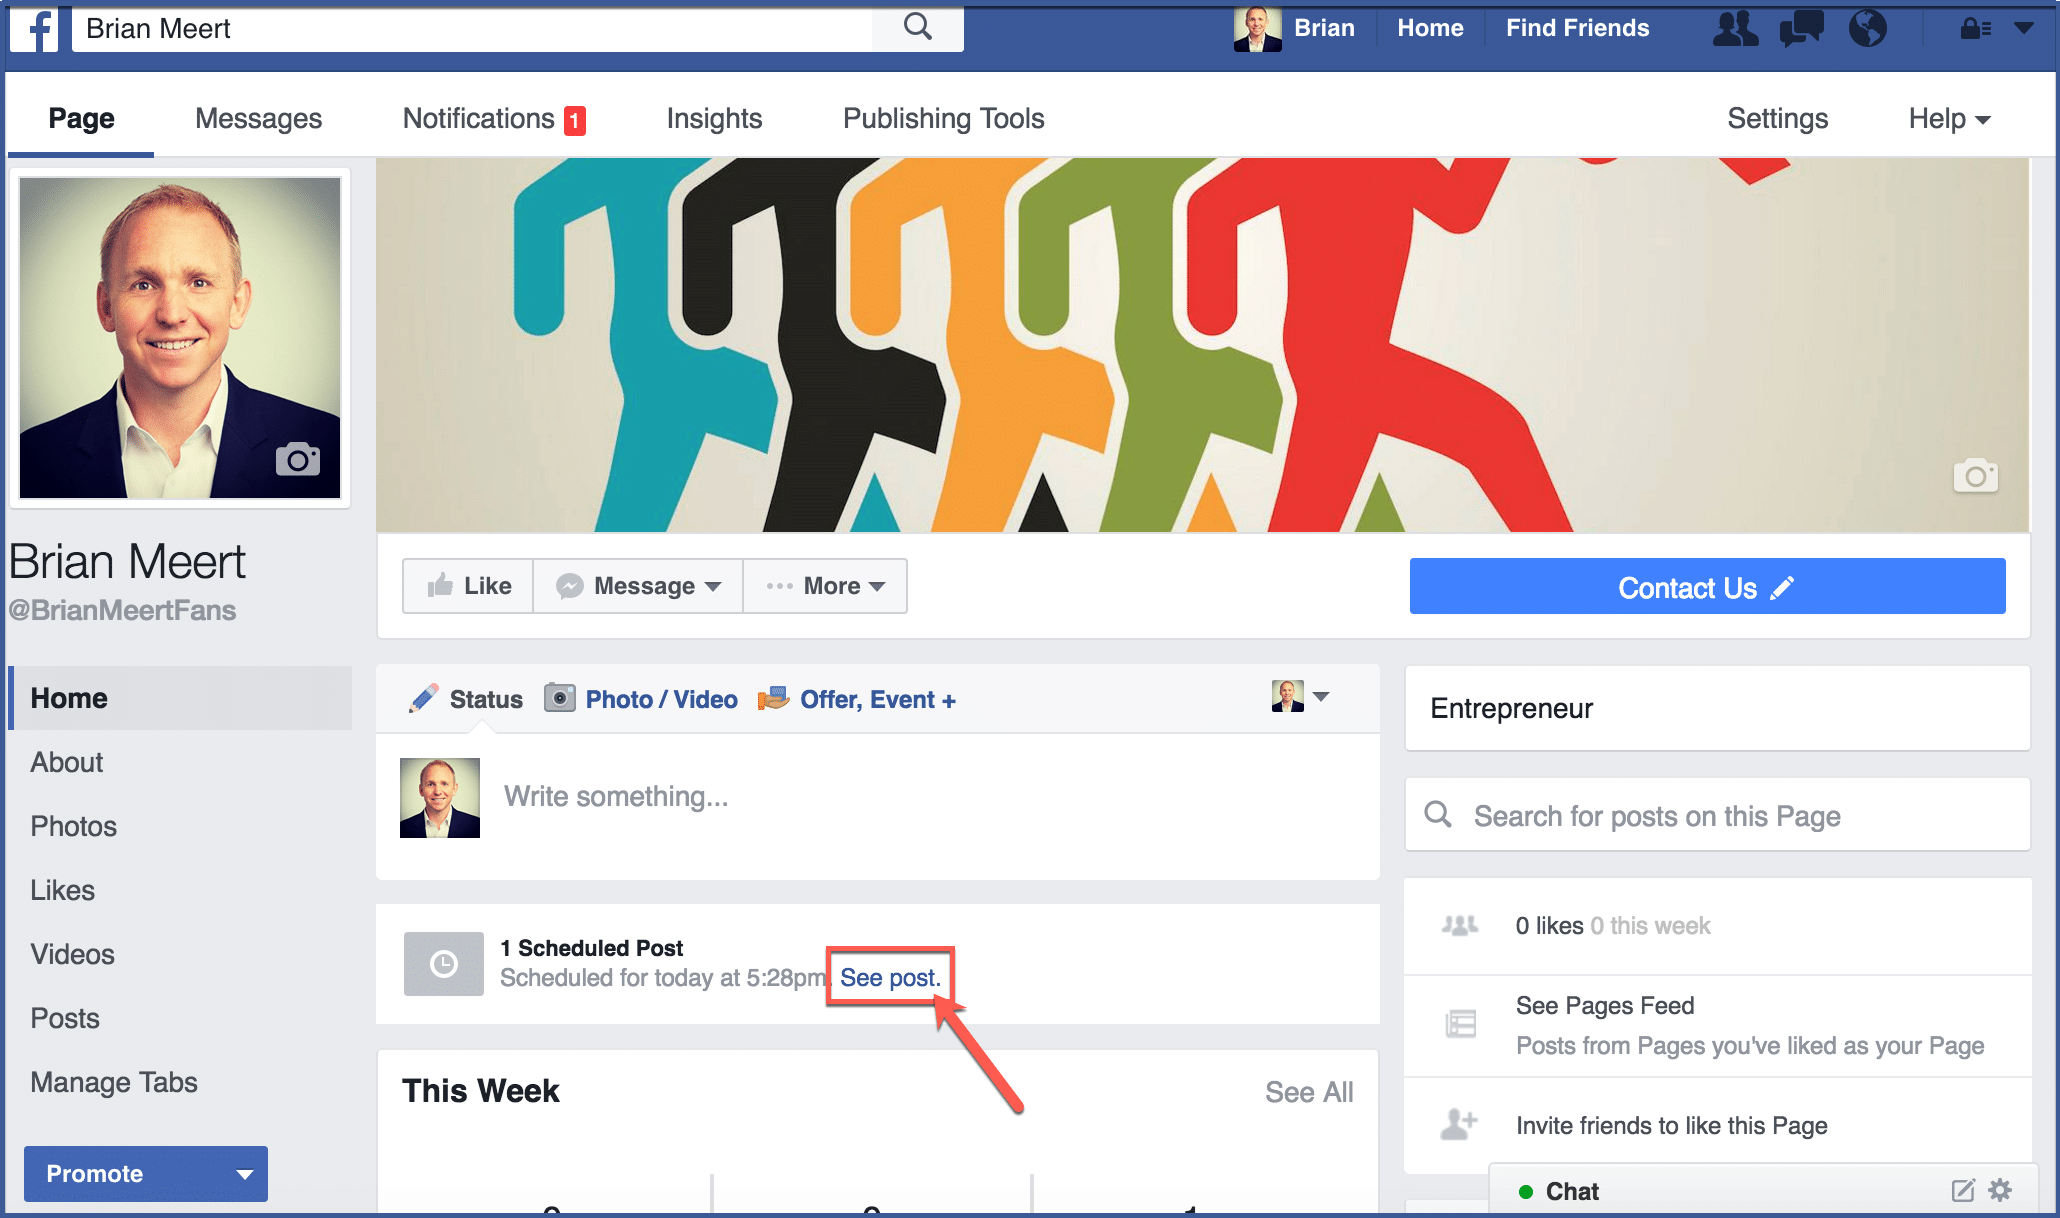
Task: Click the search icon in posts search box
Action: pyautogui.click(x=1437, y=814)
